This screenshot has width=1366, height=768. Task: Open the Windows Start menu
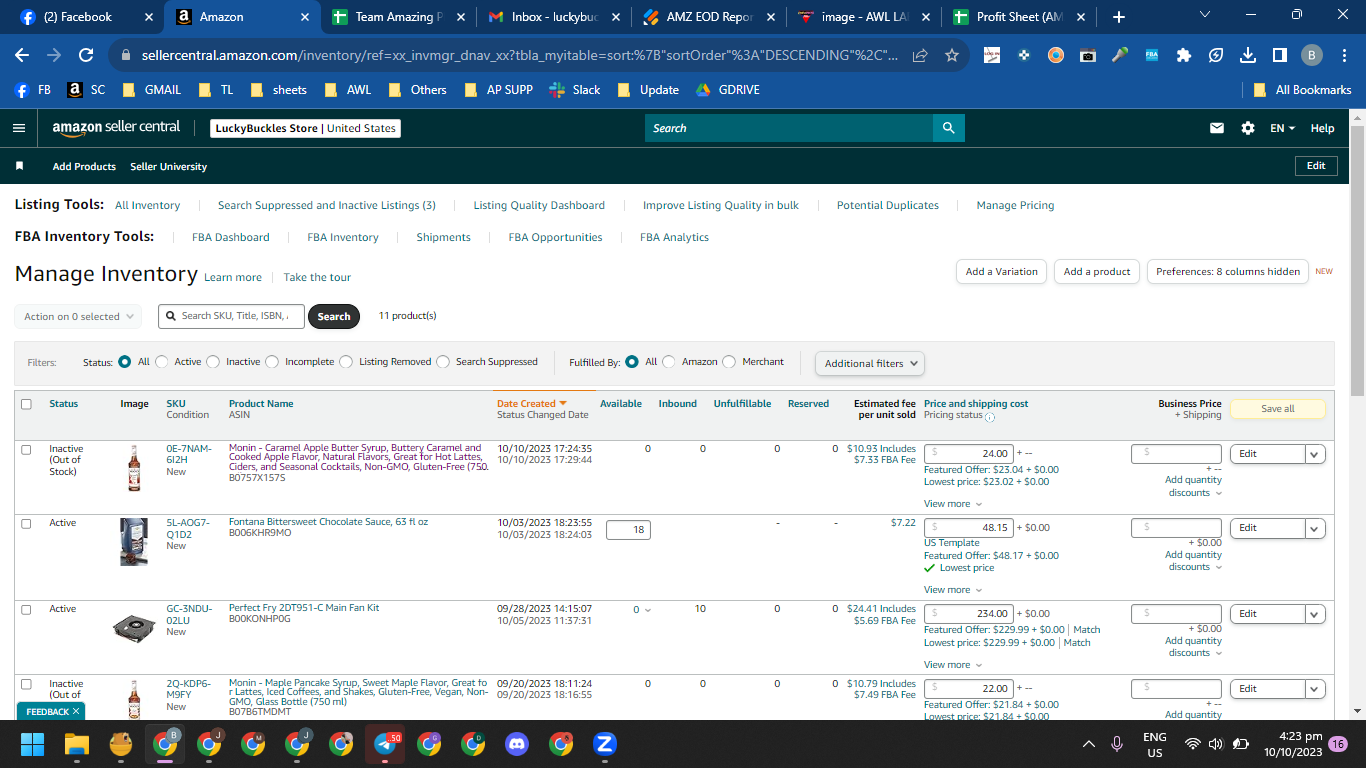33,744
